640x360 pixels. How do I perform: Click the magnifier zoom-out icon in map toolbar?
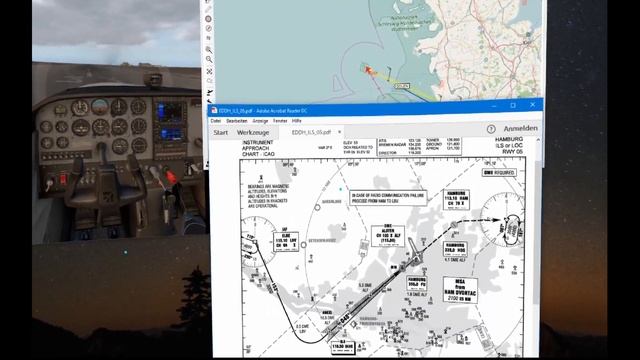tap(209, 60)
